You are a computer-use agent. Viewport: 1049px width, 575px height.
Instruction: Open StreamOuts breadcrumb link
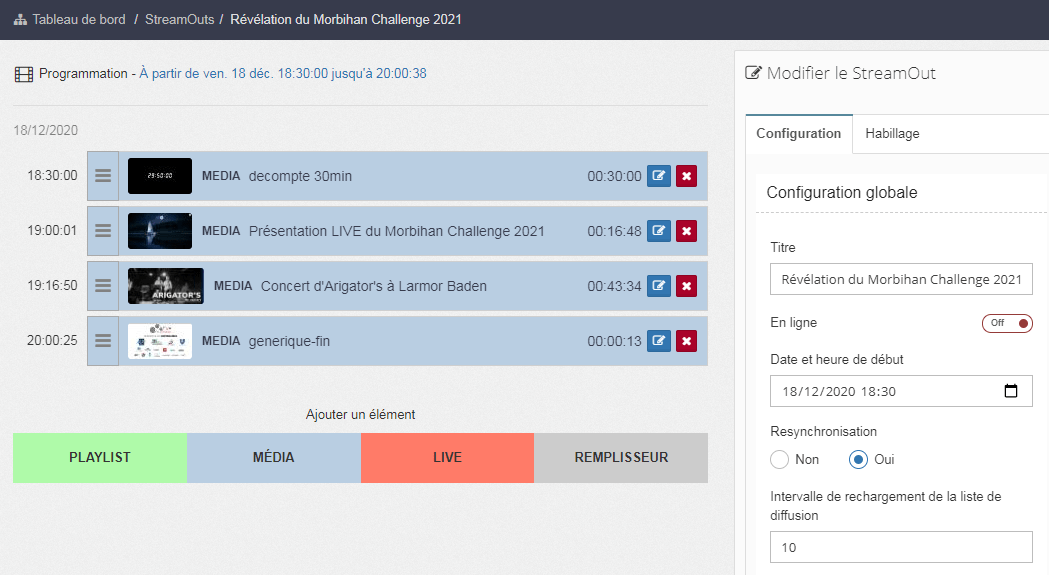click(179, 19)
